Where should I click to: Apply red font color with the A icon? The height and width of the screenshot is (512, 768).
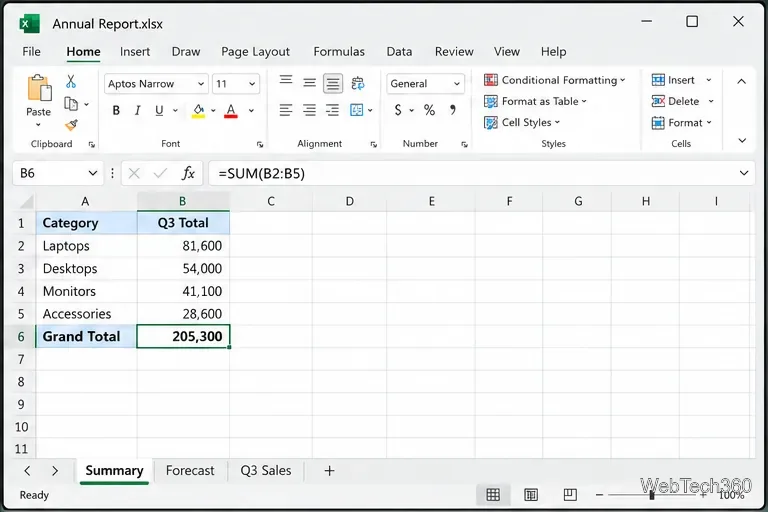(231, 111)
